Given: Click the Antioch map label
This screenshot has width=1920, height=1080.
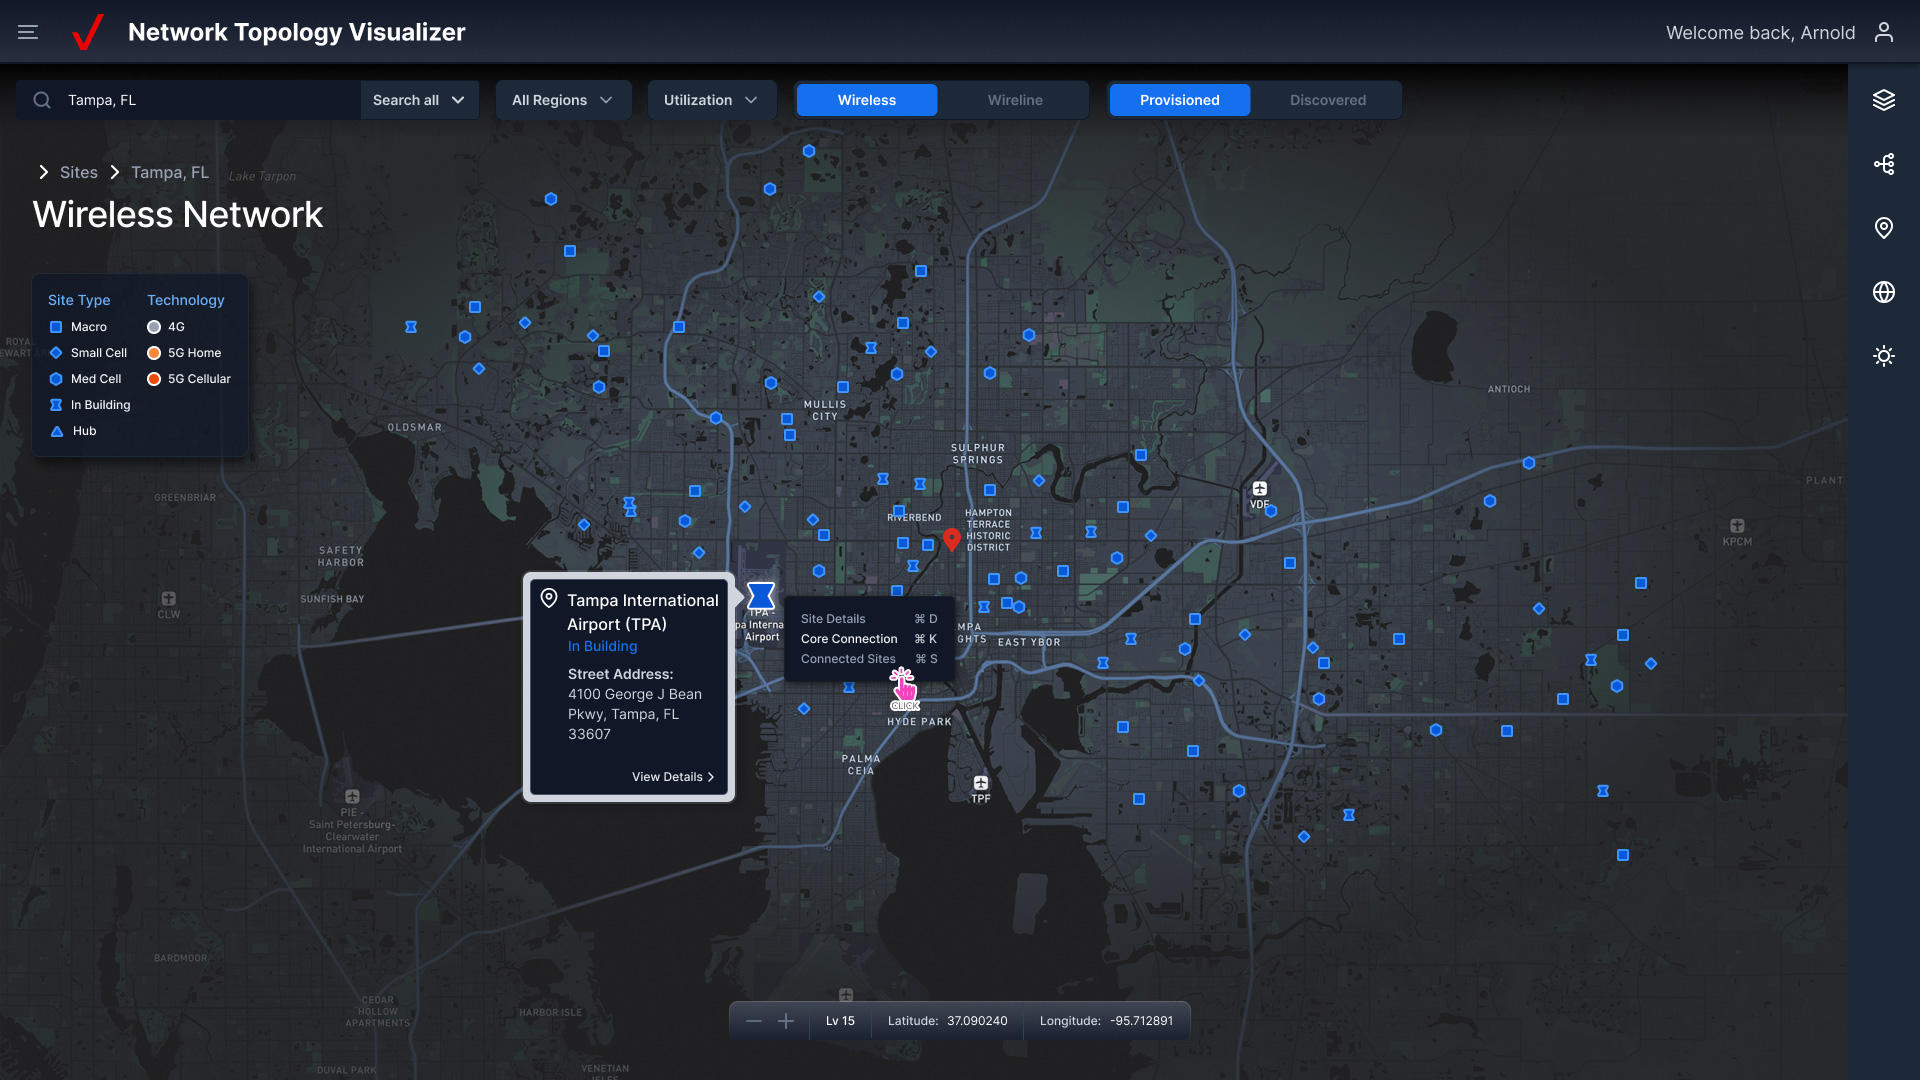Looking at the screenshot, I should [x=1508, y=389].
